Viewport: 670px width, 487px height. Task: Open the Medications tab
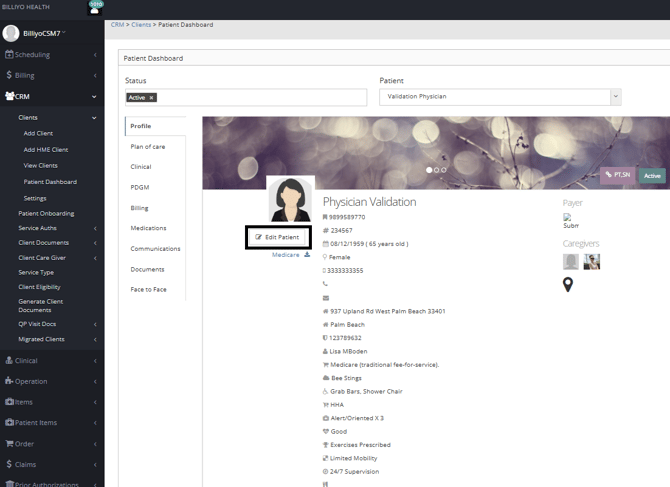point(149,228)
